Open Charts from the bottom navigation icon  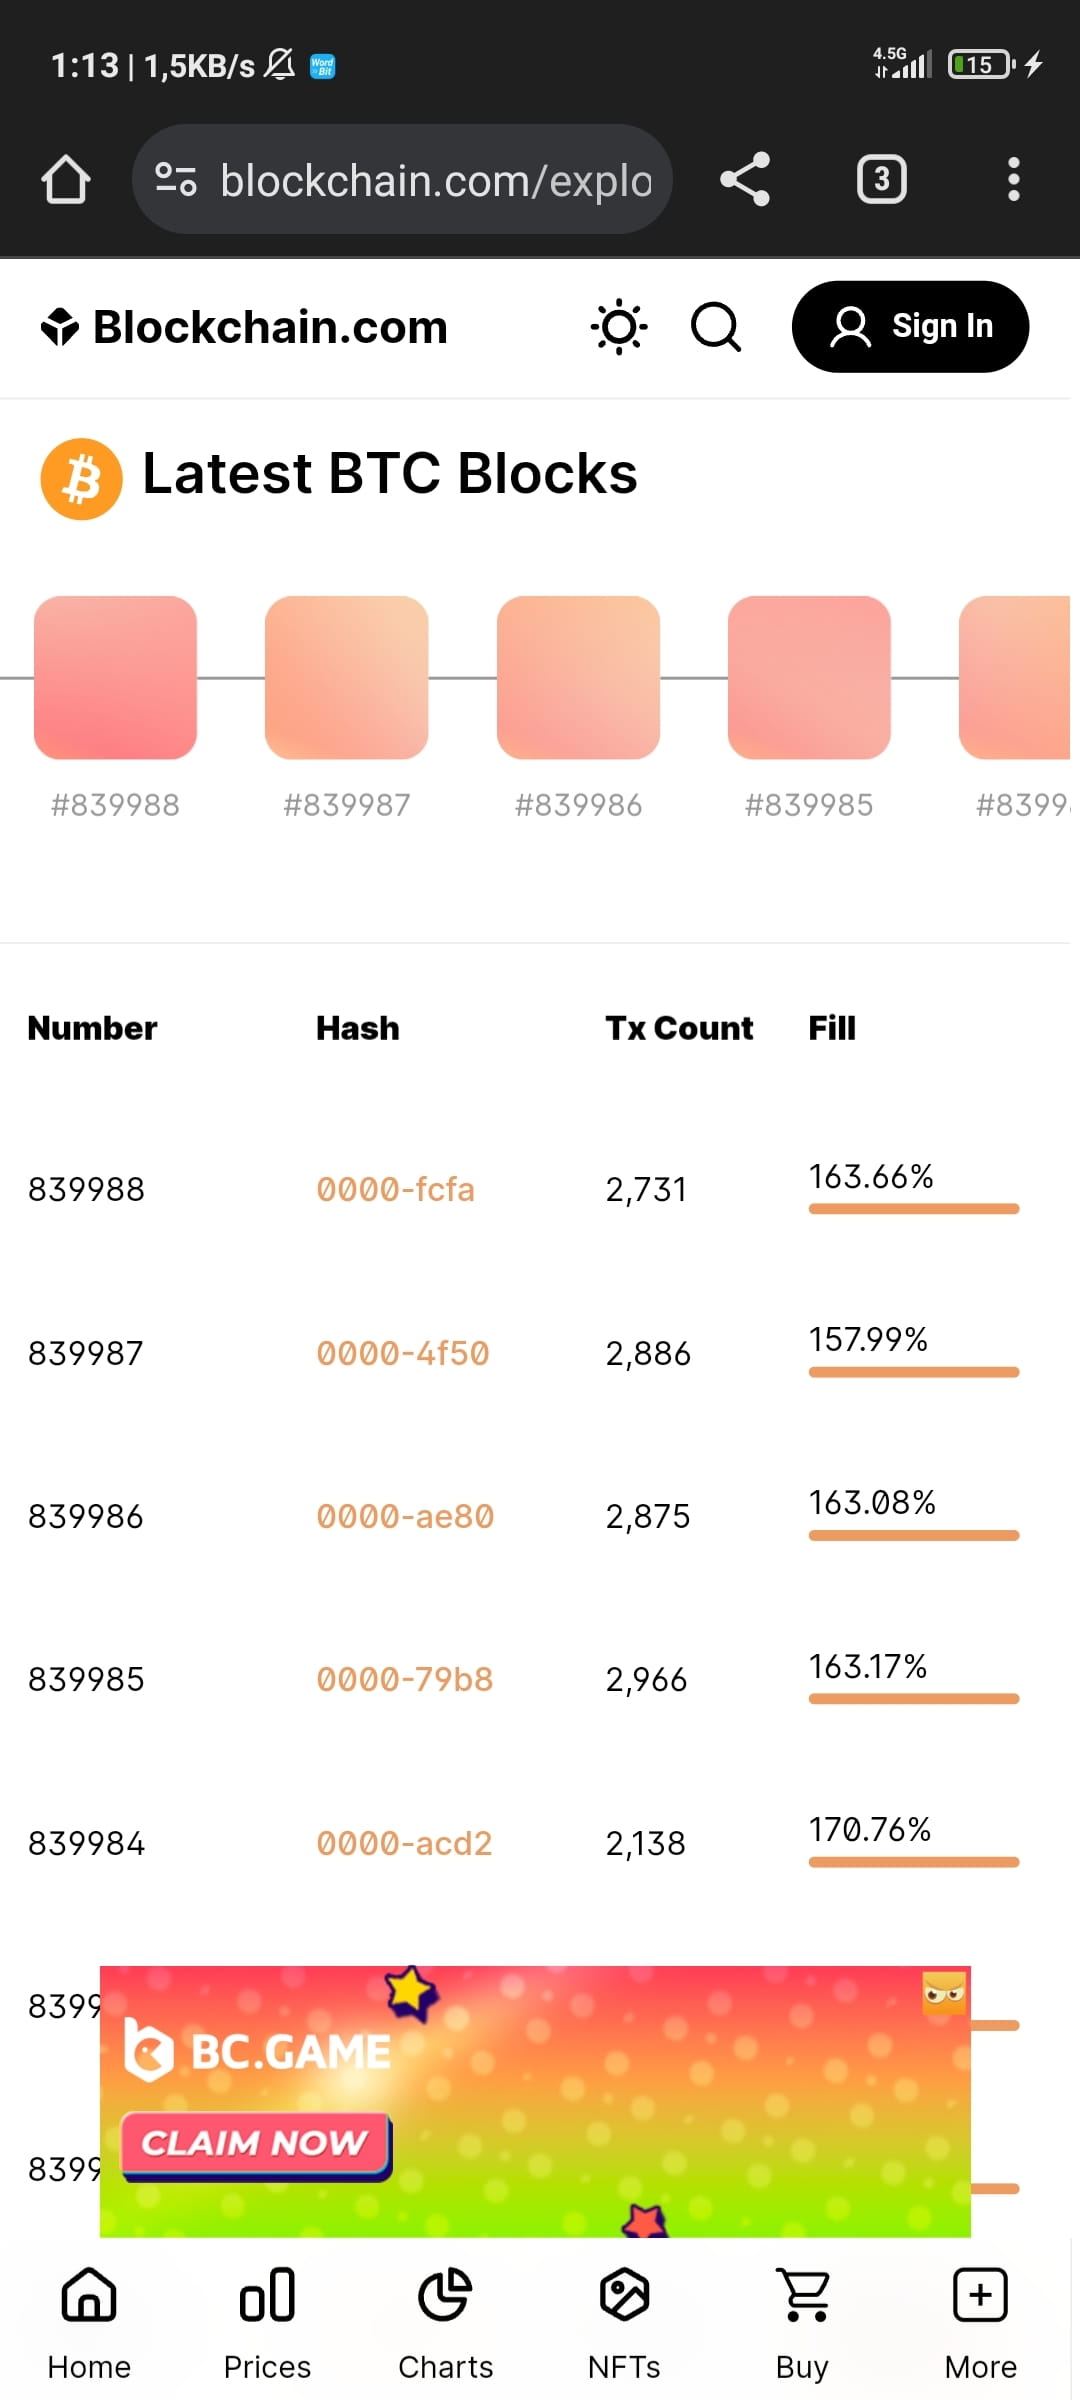click(x=445, y=2295)
